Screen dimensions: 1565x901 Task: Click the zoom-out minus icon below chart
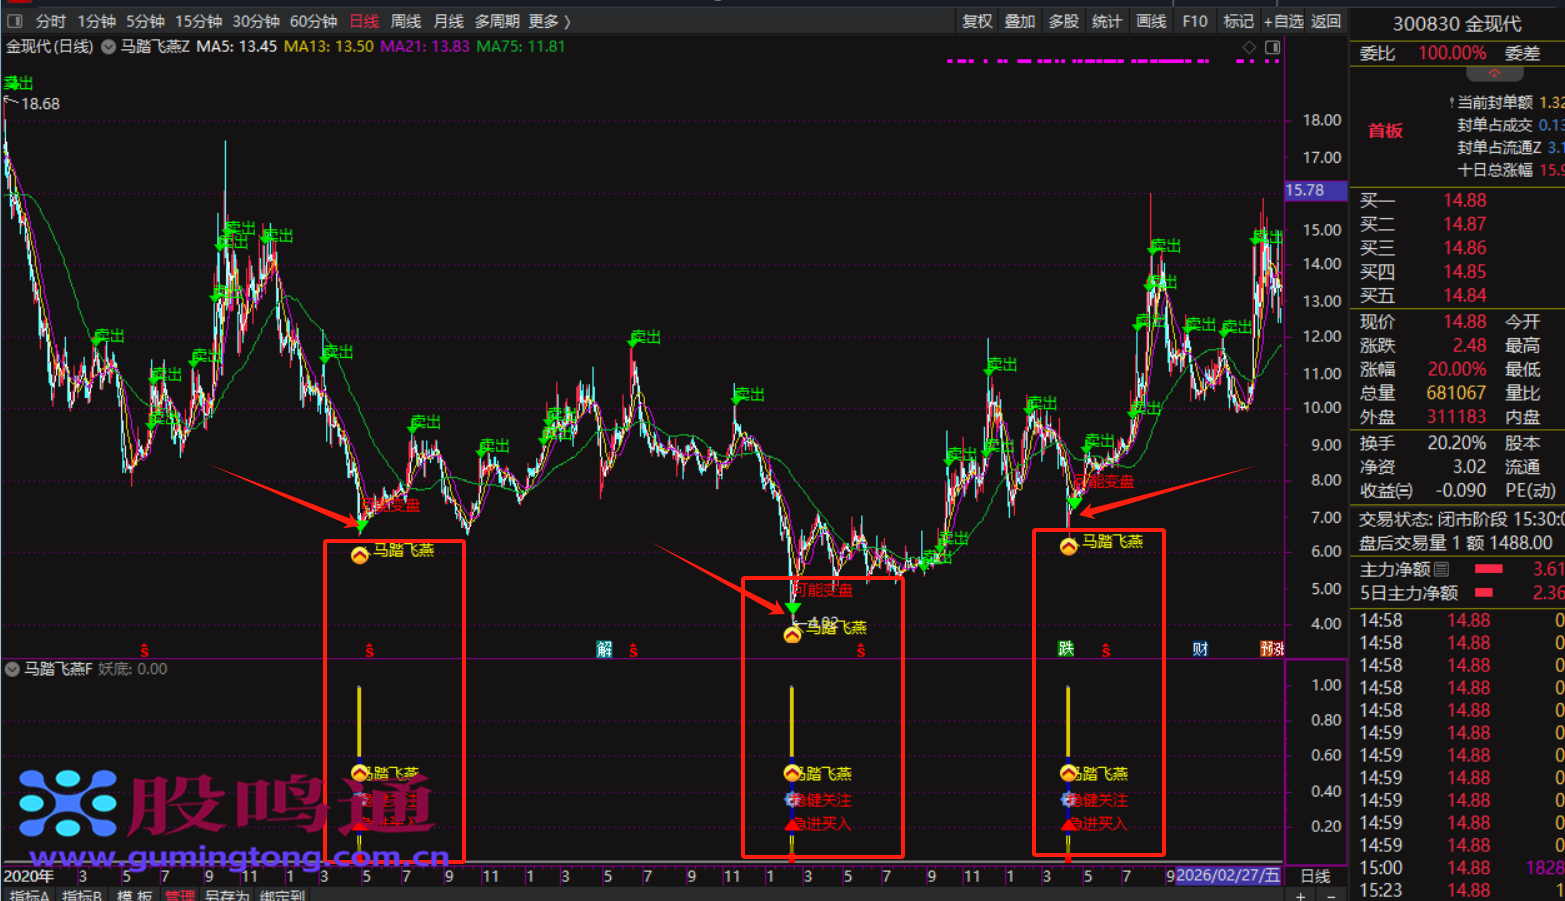coord(1330,895)
